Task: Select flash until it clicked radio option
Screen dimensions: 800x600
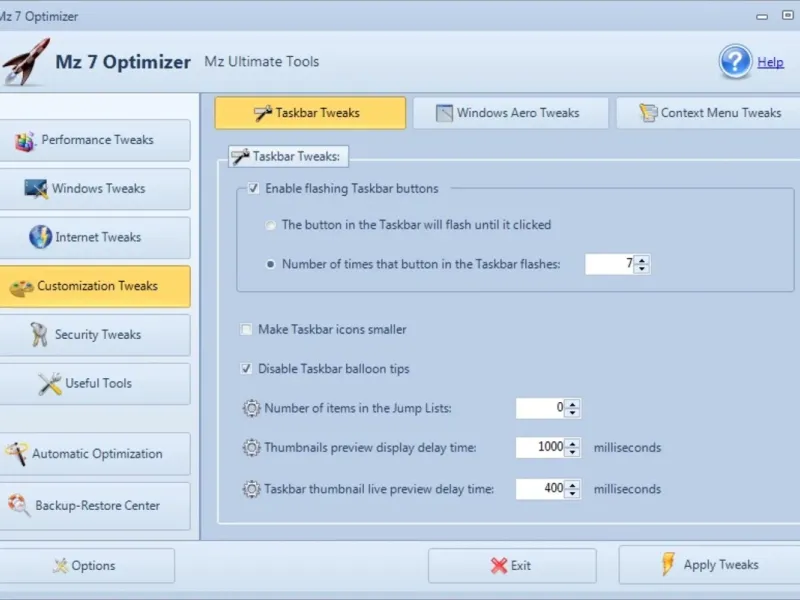Action: tap(270, 225)
